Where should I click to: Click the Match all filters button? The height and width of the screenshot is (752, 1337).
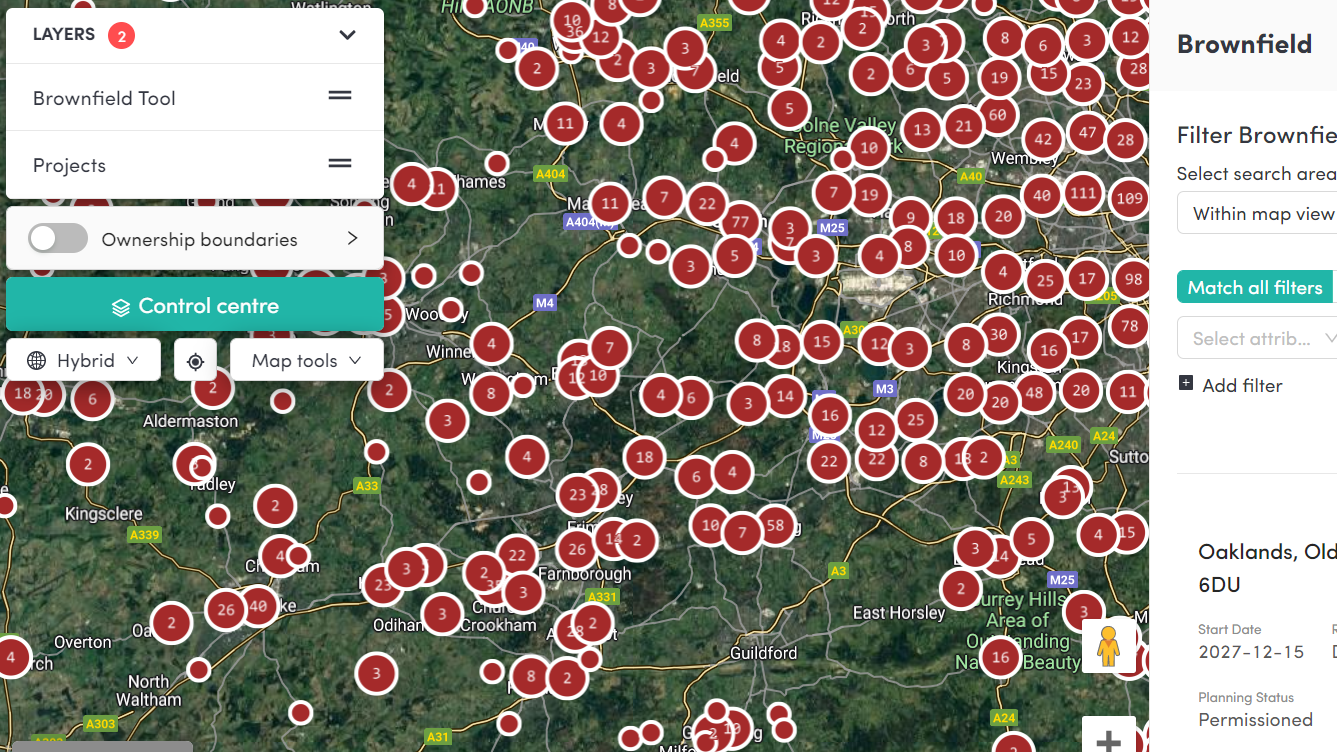pos(1255,288)
